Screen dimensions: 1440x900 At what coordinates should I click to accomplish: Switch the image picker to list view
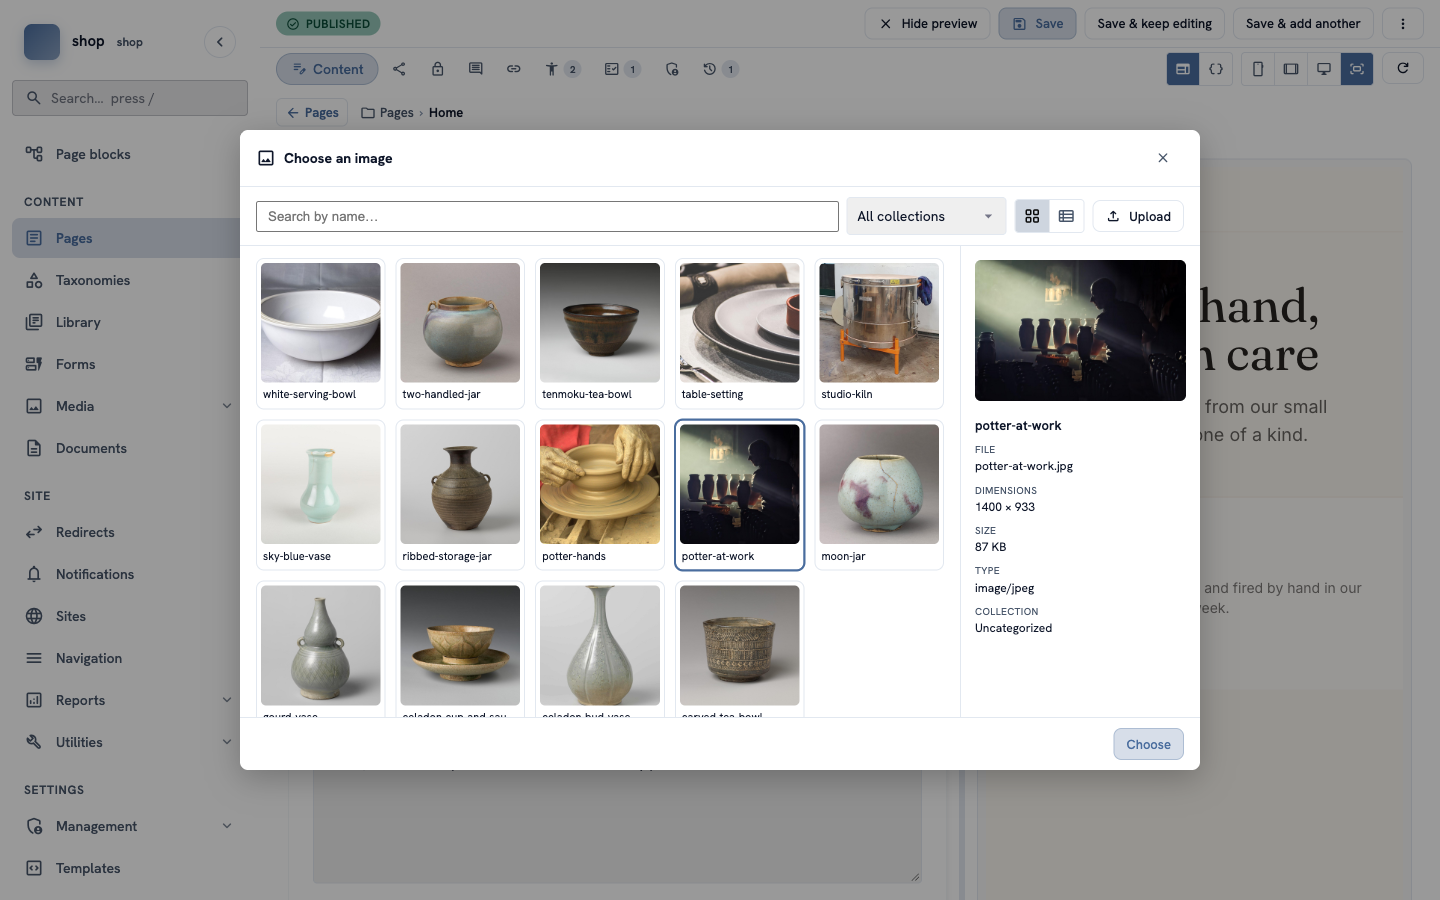click(1066, 216)
